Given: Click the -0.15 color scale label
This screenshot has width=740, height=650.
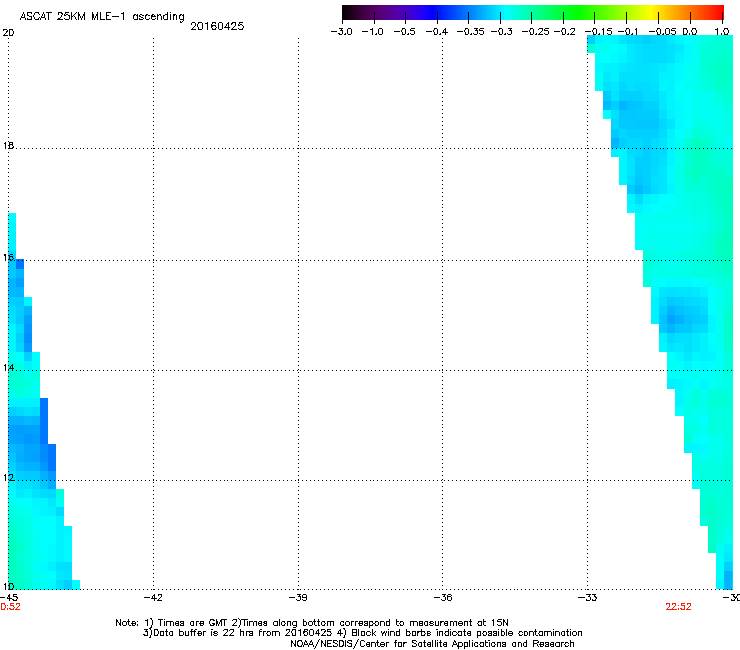Looking at the screenshot, I should (598, 32).
